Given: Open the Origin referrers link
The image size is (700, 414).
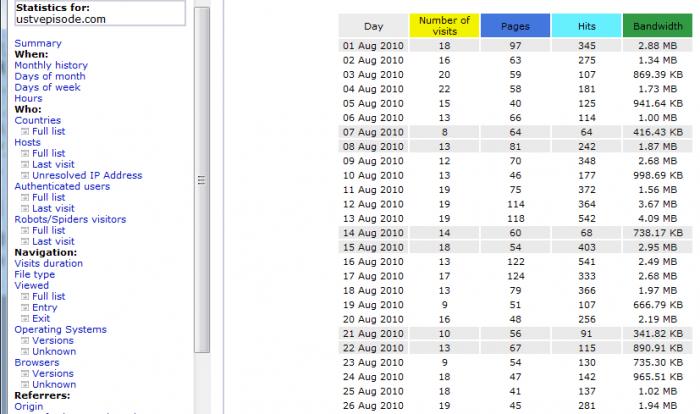Looking at the screenshot, I should click(x=29, y=406).
